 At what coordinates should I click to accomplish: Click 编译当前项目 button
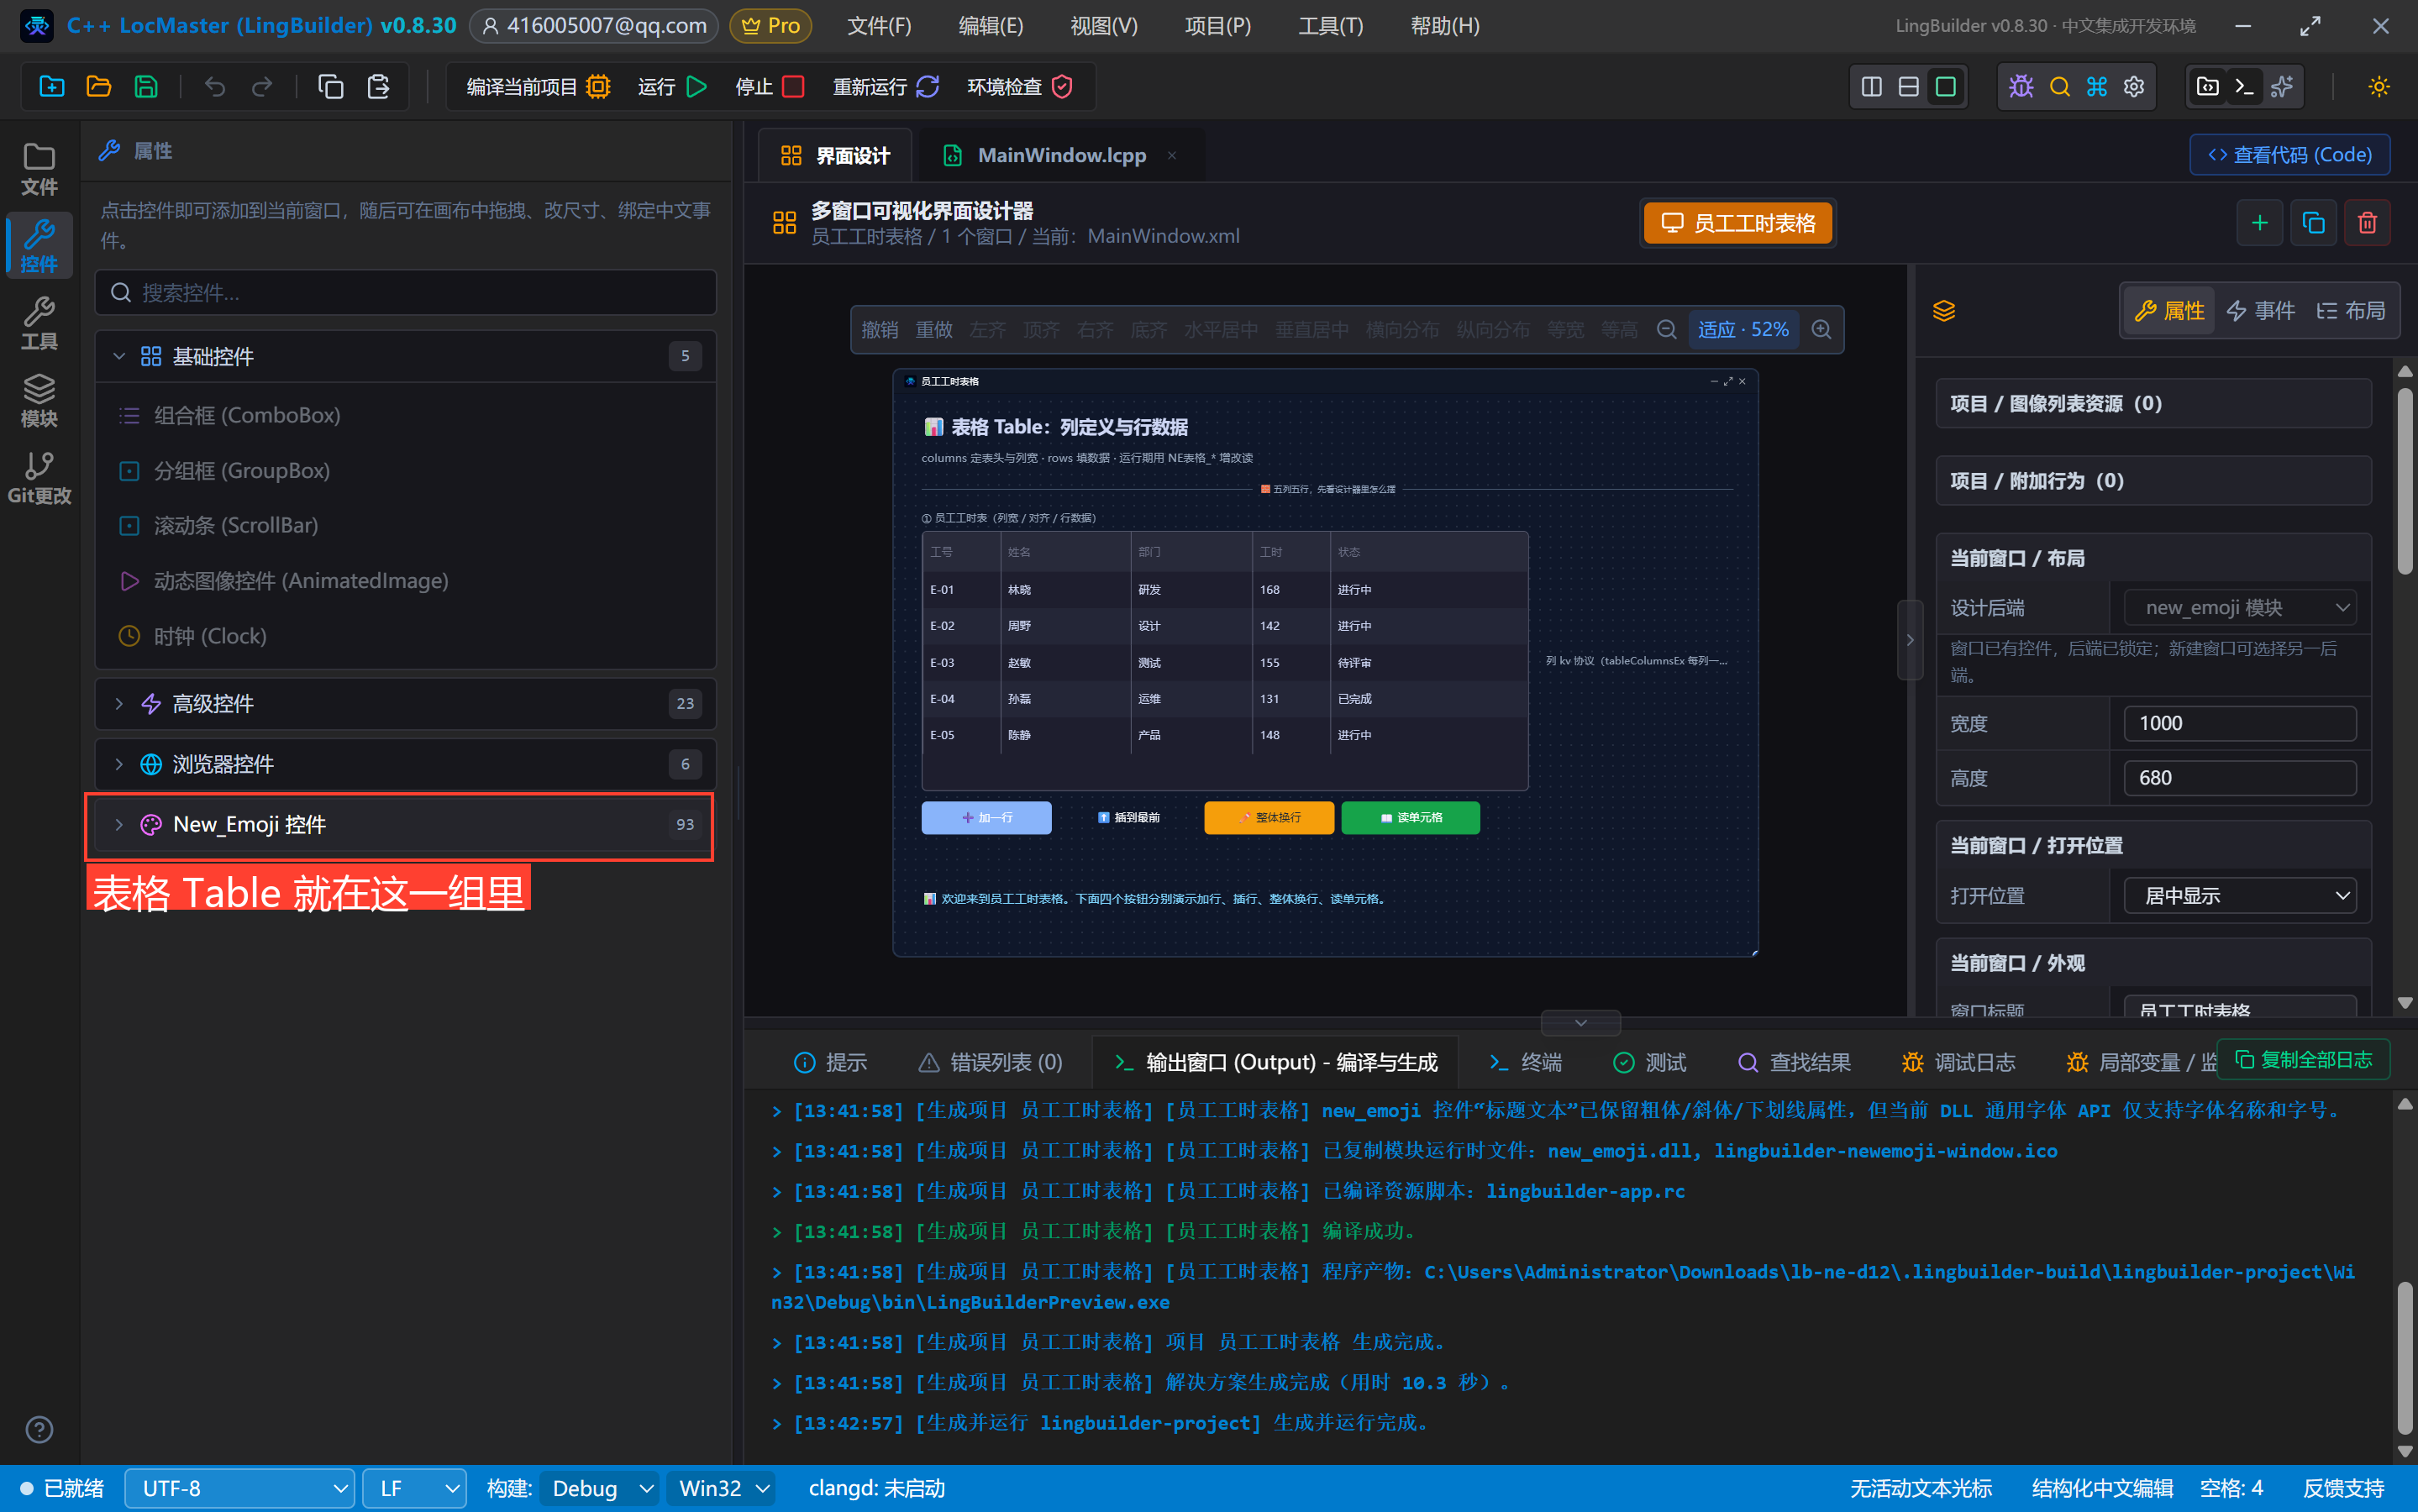click(538, 87)
